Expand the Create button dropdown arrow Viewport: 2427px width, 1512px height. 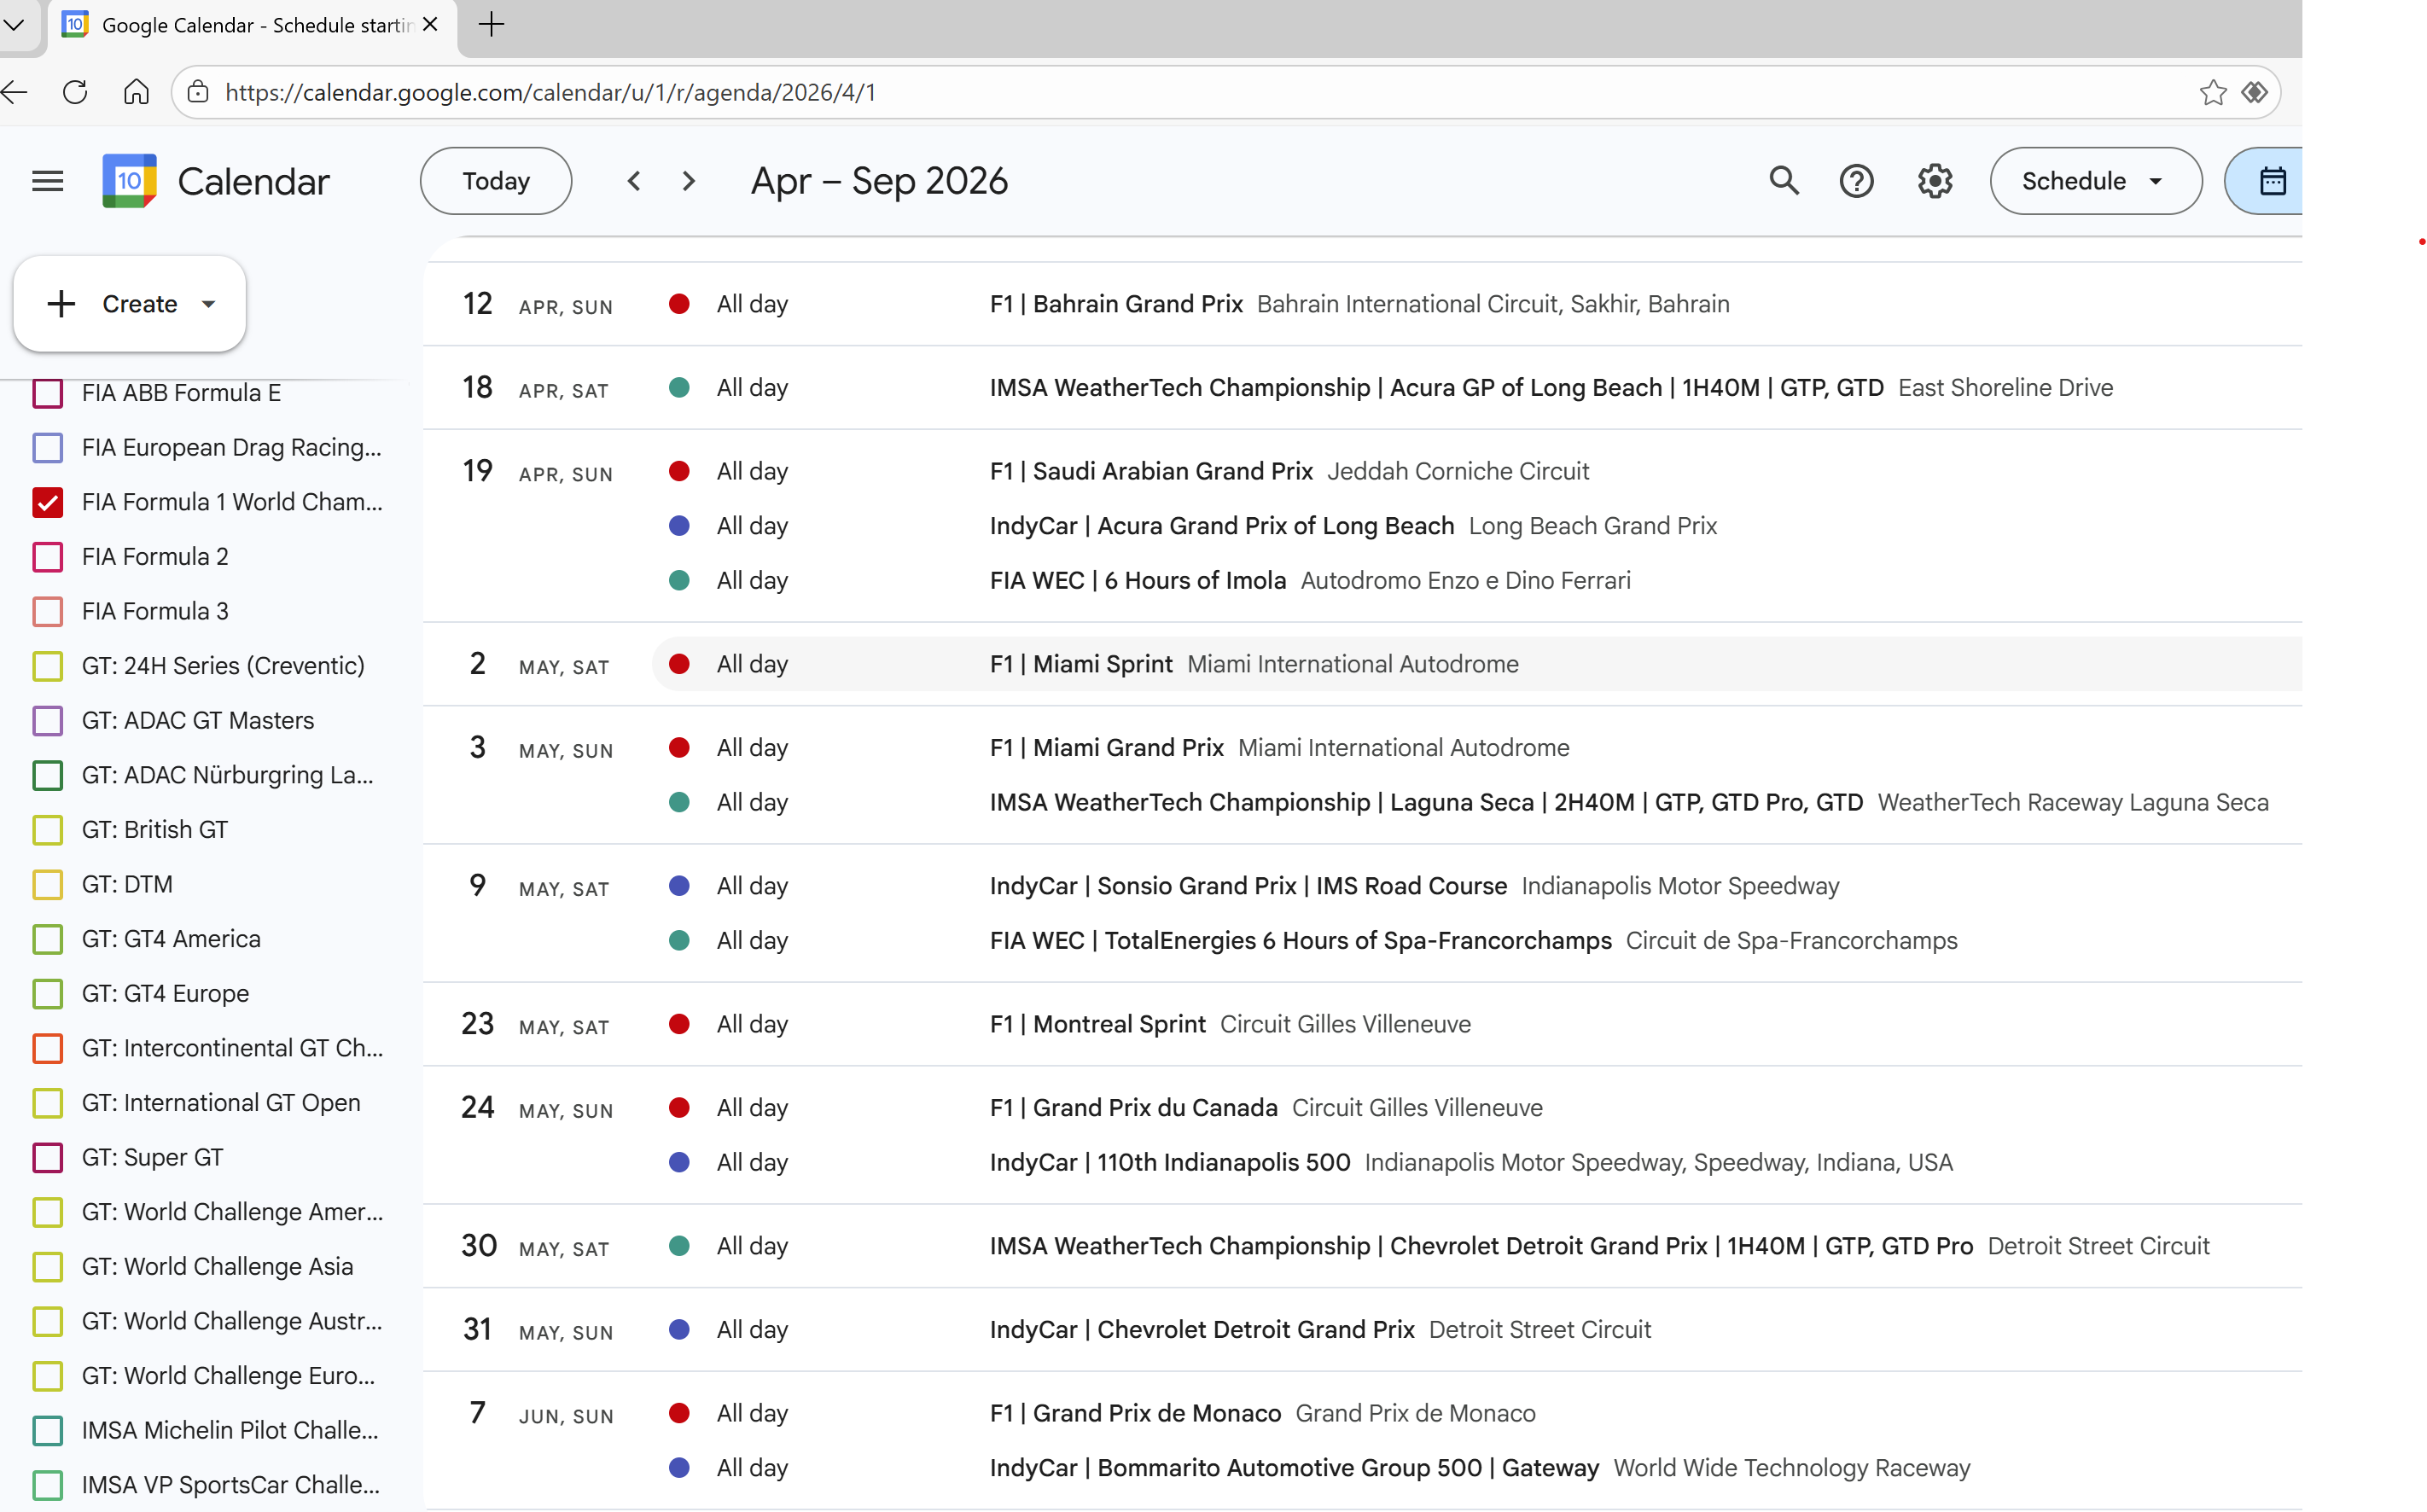click(x=209, y=304)
